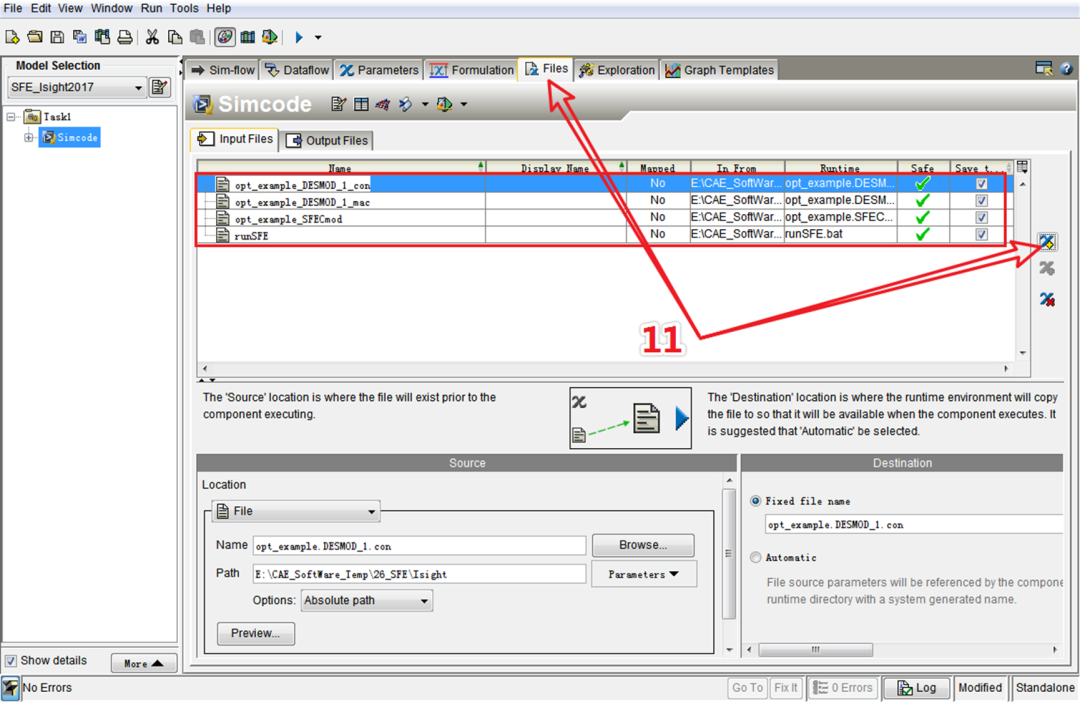Open the Absolute path options dropdown
This screenshot has height=702, width=1080.
(x=366, y=601)
